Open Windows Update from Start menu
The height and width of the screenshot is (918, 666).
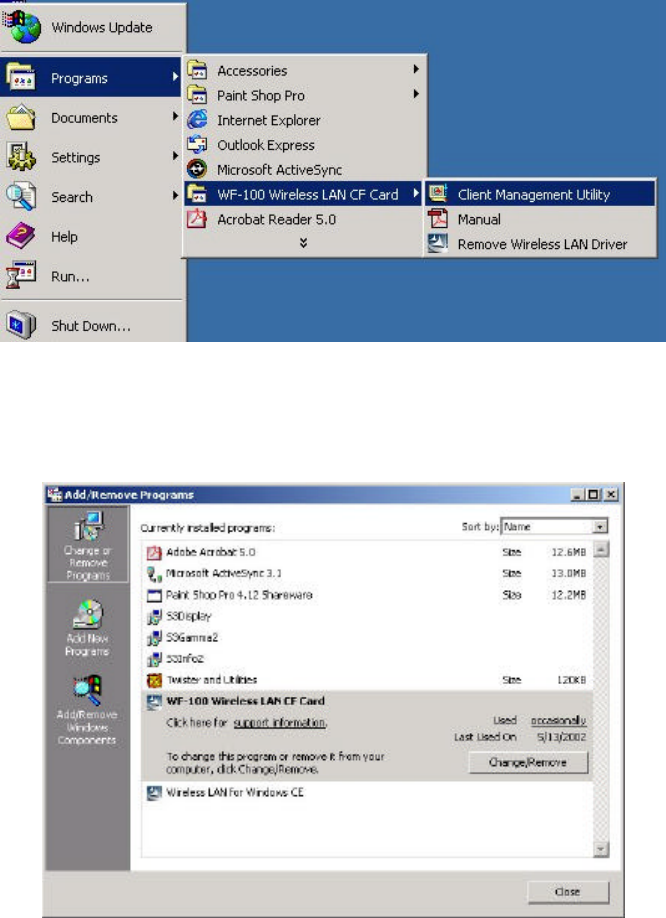93,27
